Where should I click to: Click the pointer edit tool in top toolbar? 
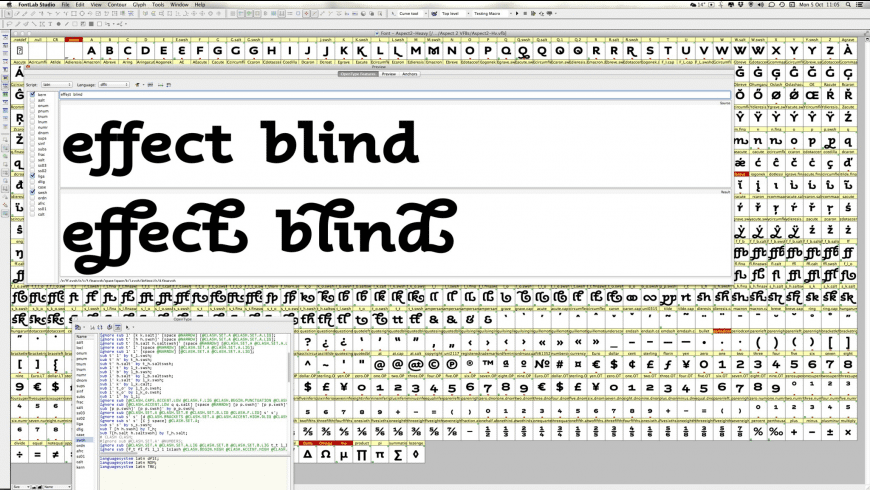[x=9, y=13]
